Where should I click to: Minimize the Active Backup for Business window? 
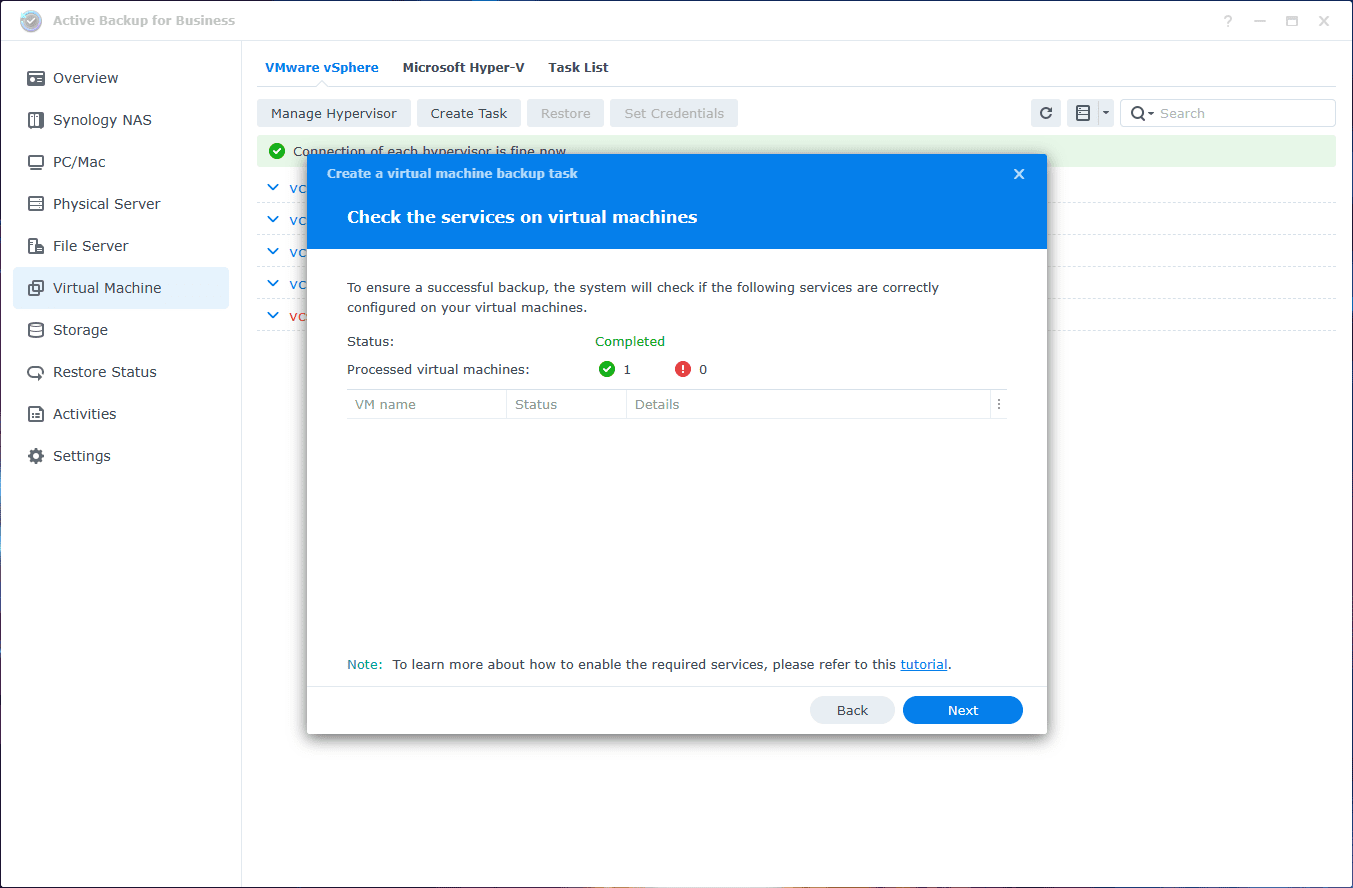click(x=1260, y=21)
